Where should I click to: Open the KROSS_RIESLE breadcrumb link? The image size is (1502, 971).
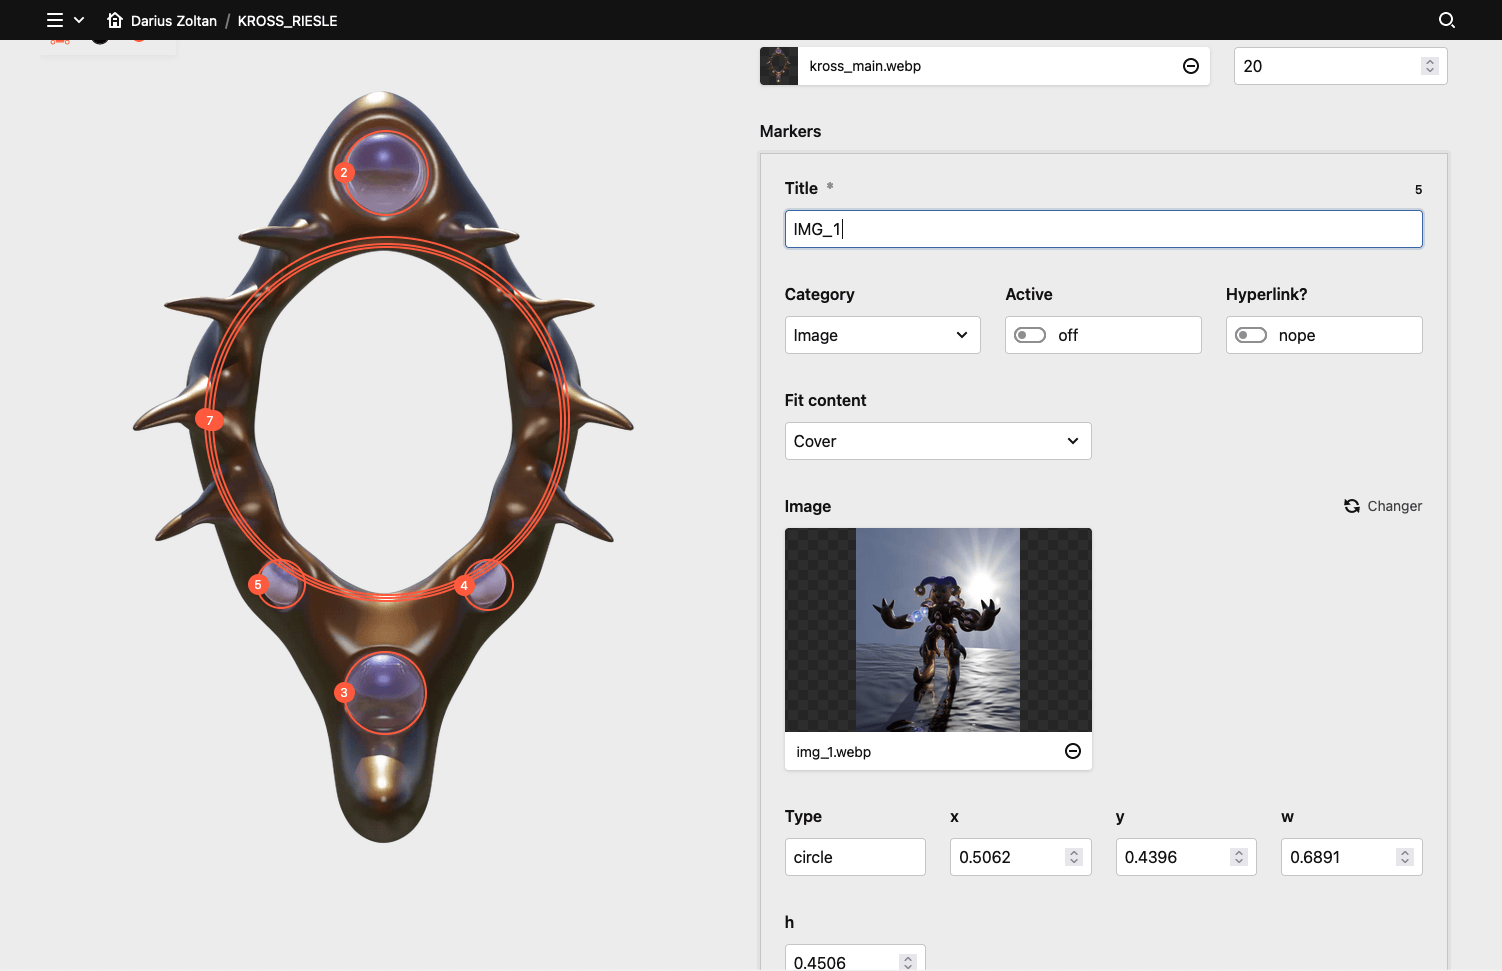tap(287, 21)
